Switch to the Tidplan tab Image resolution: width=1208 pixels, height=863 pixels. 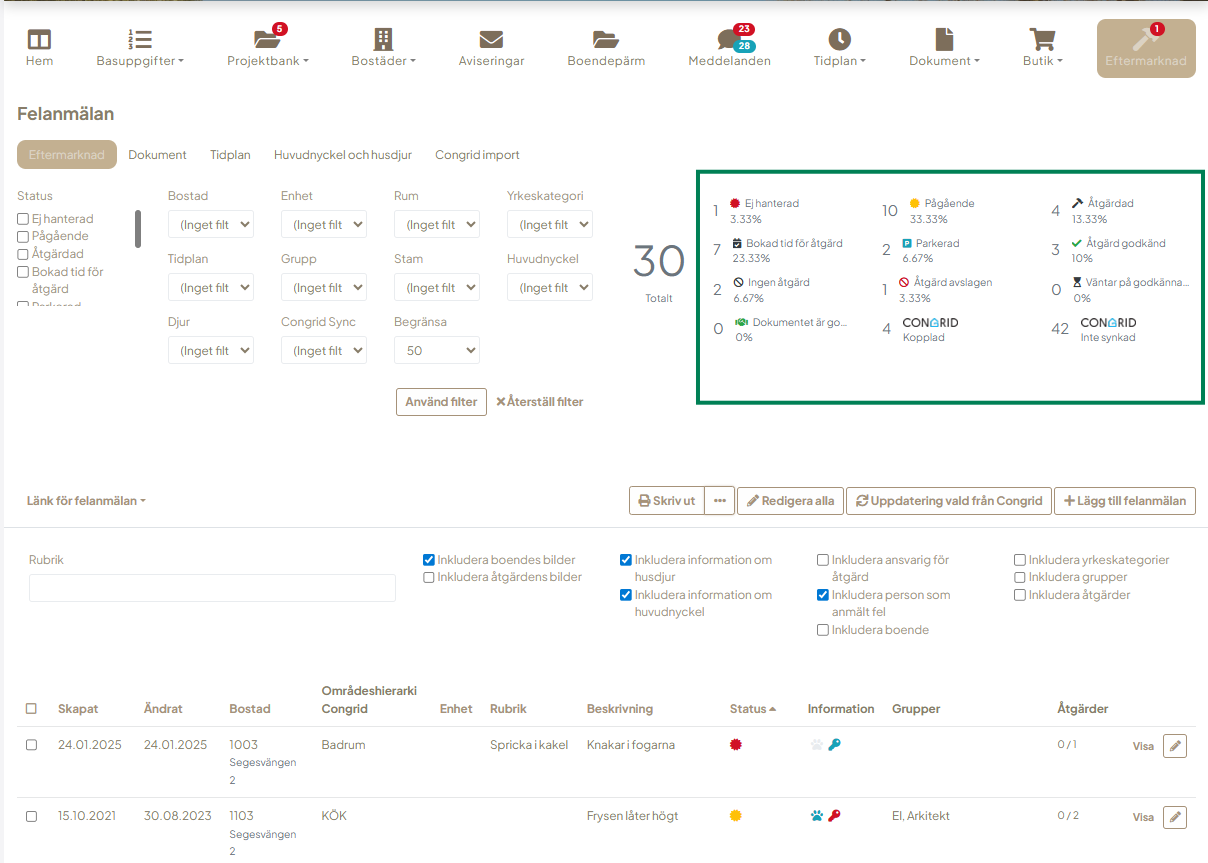click(x=230, y=155)
